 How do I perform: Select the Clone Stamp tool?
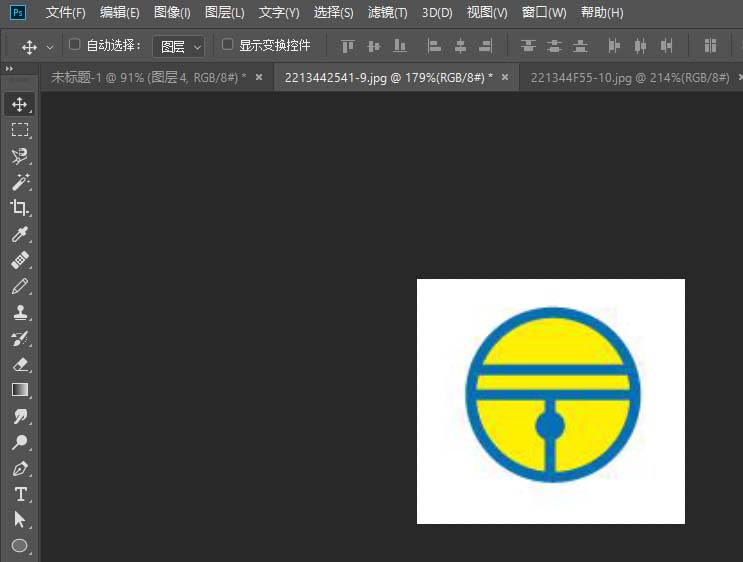click(19, 312)
